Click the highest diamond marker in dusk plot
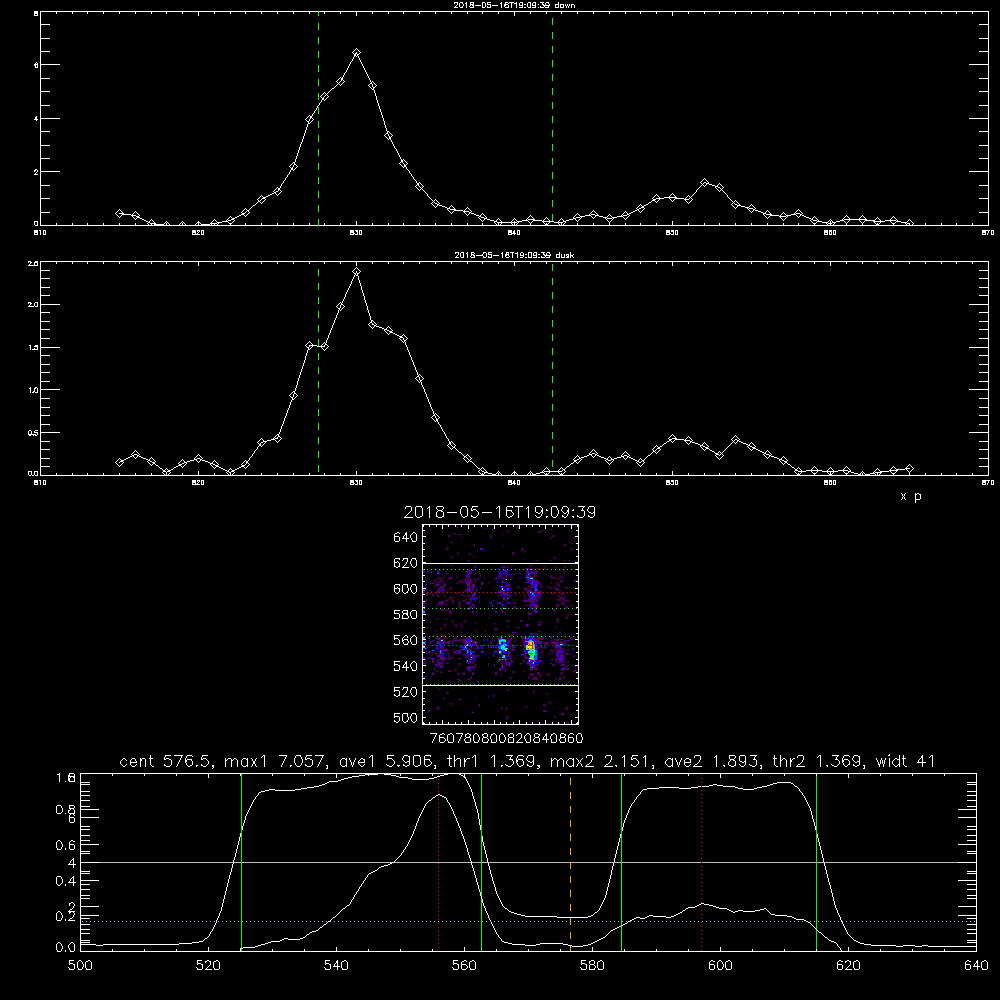1000x1000 pixels. point(357,272)
